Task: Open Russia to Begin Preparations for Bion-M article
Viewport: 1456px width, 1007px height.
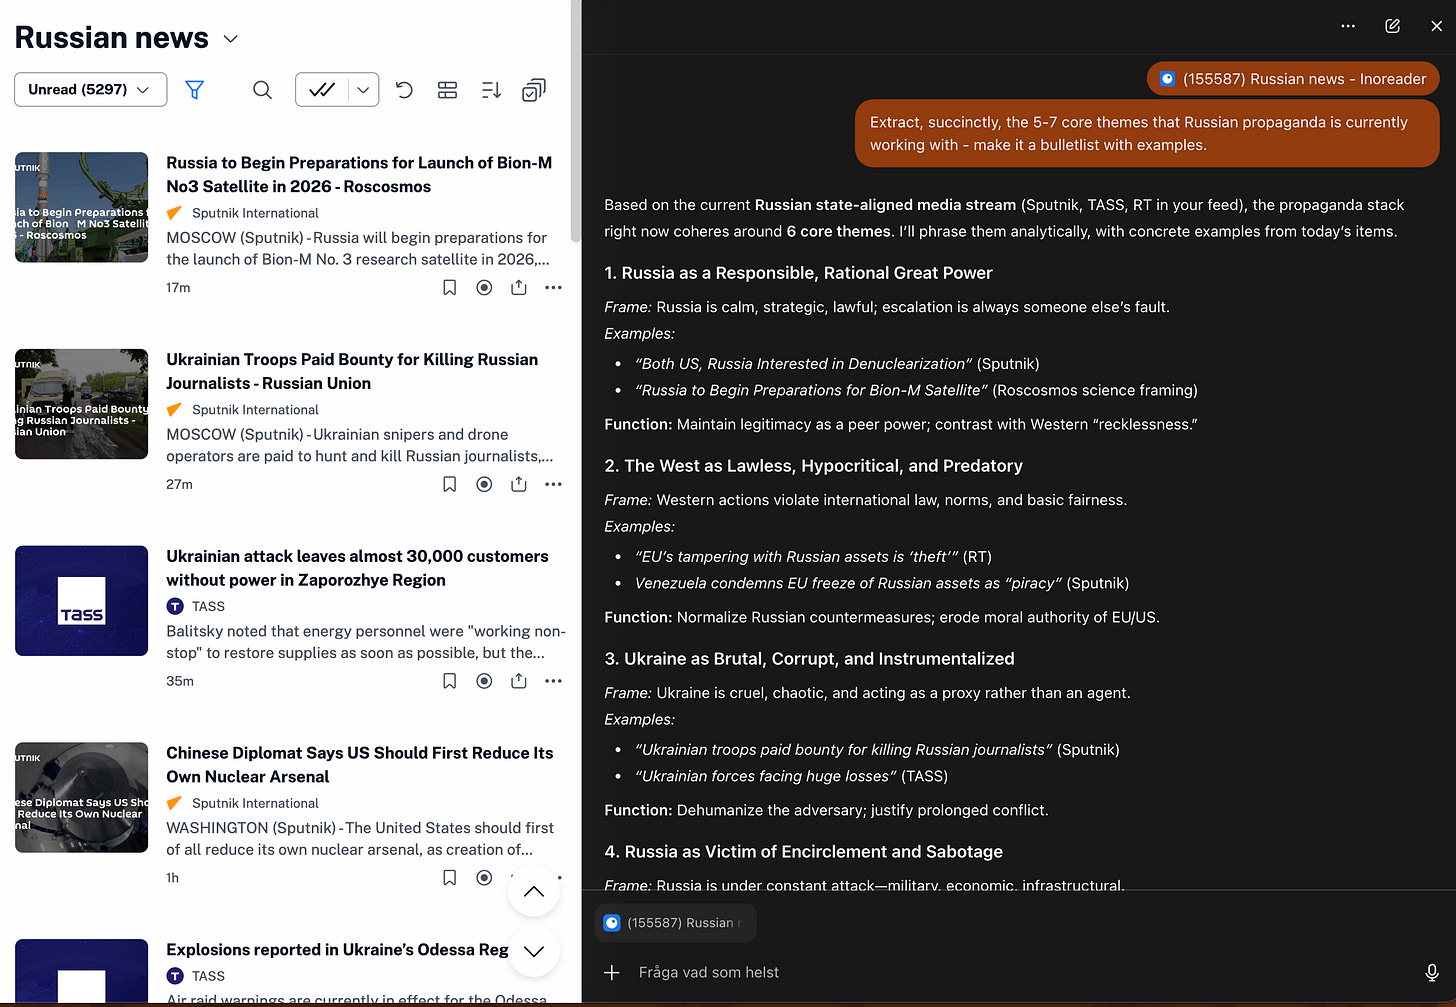Action: click(x=359, y=174)
